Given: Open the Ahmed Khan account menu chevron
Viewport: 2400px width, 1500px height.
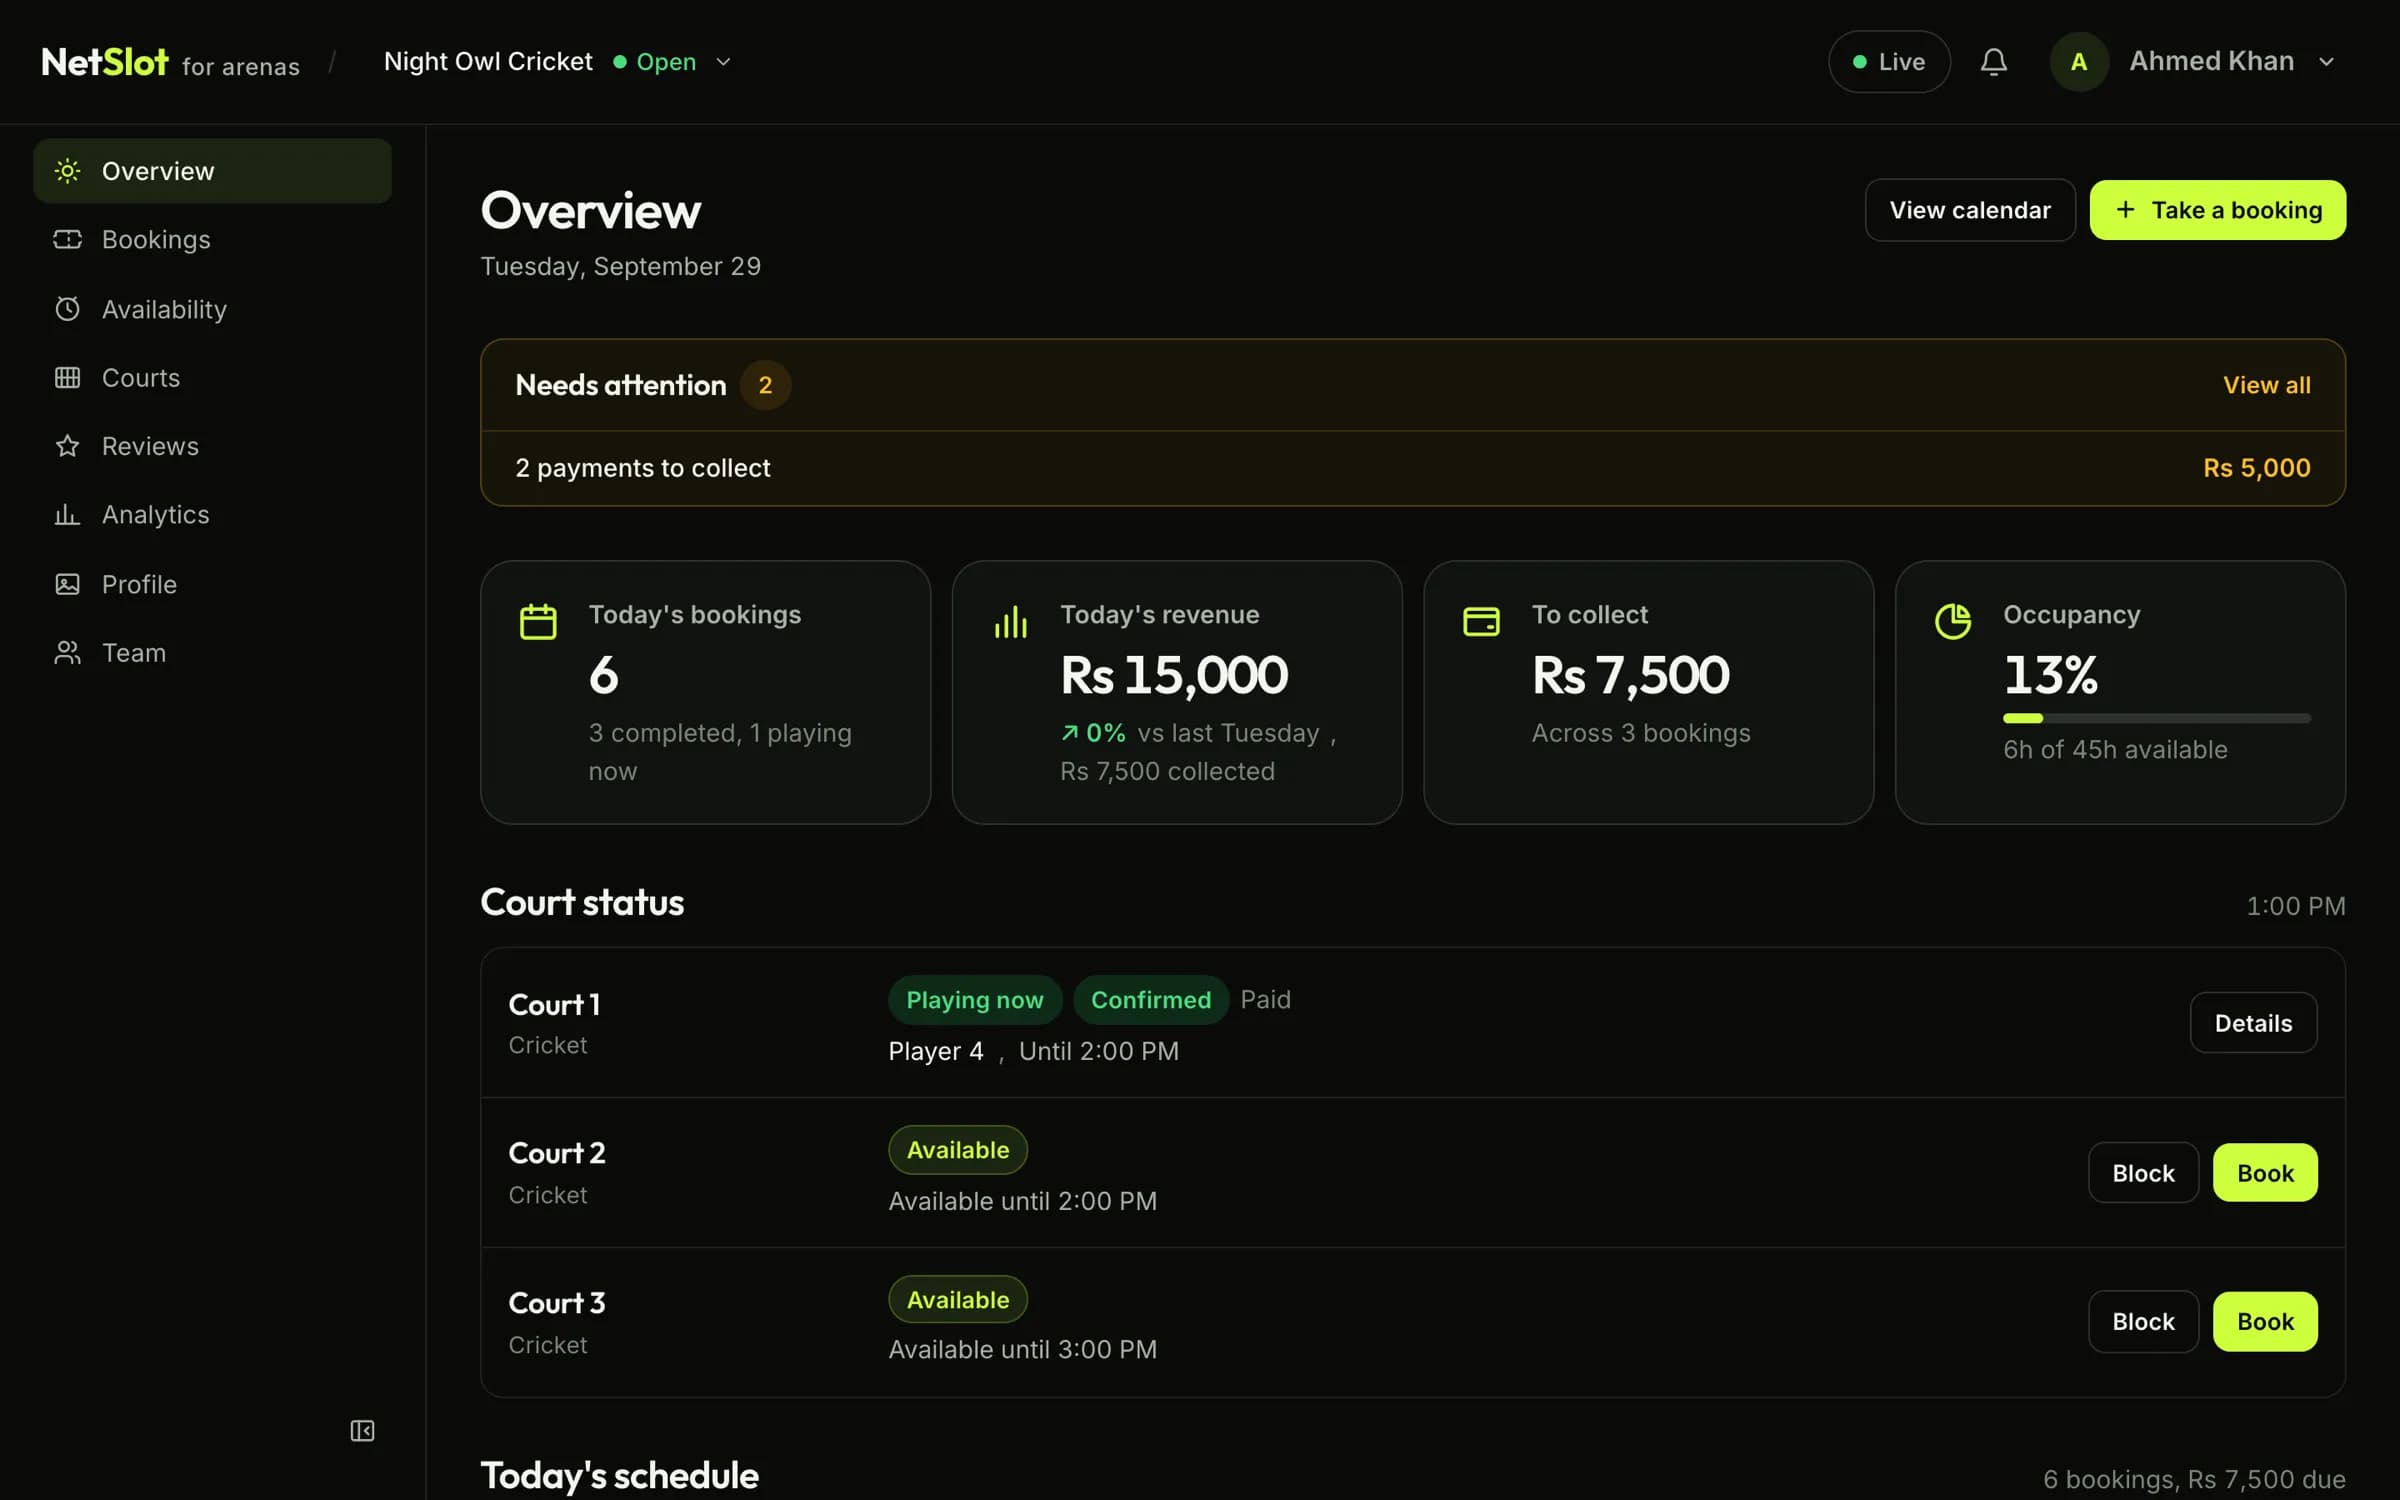Looking at the screenshot, I should [2326, 62].
